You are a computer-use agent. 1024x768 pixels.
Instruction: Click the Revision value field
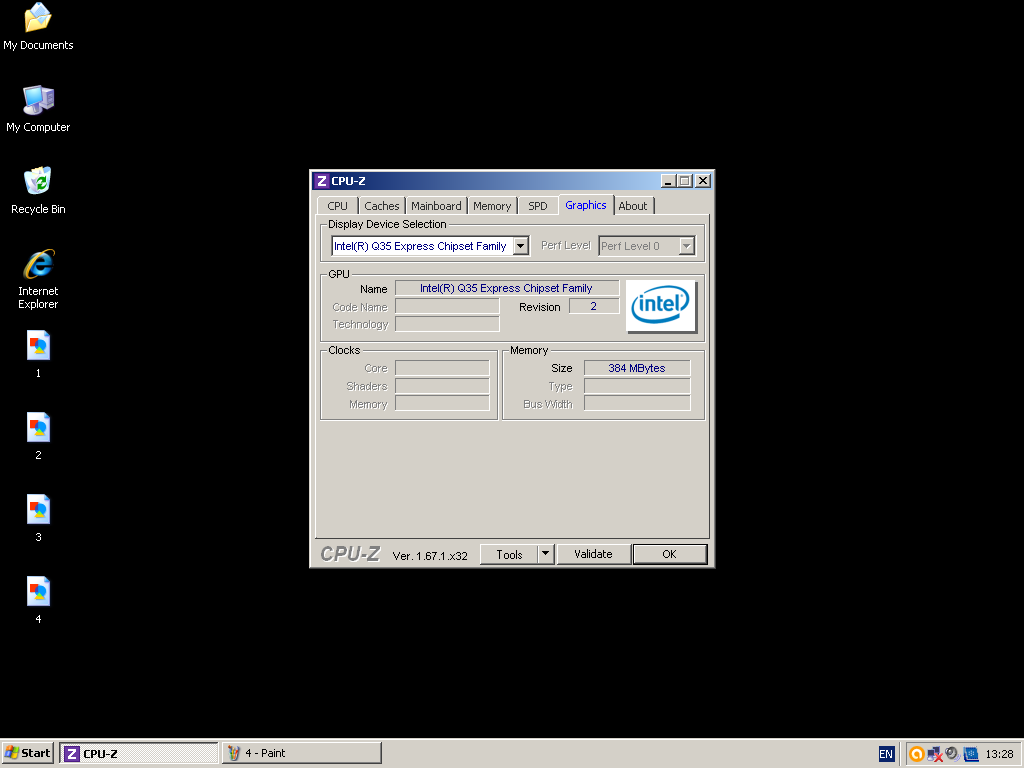(x=594, y=306)
